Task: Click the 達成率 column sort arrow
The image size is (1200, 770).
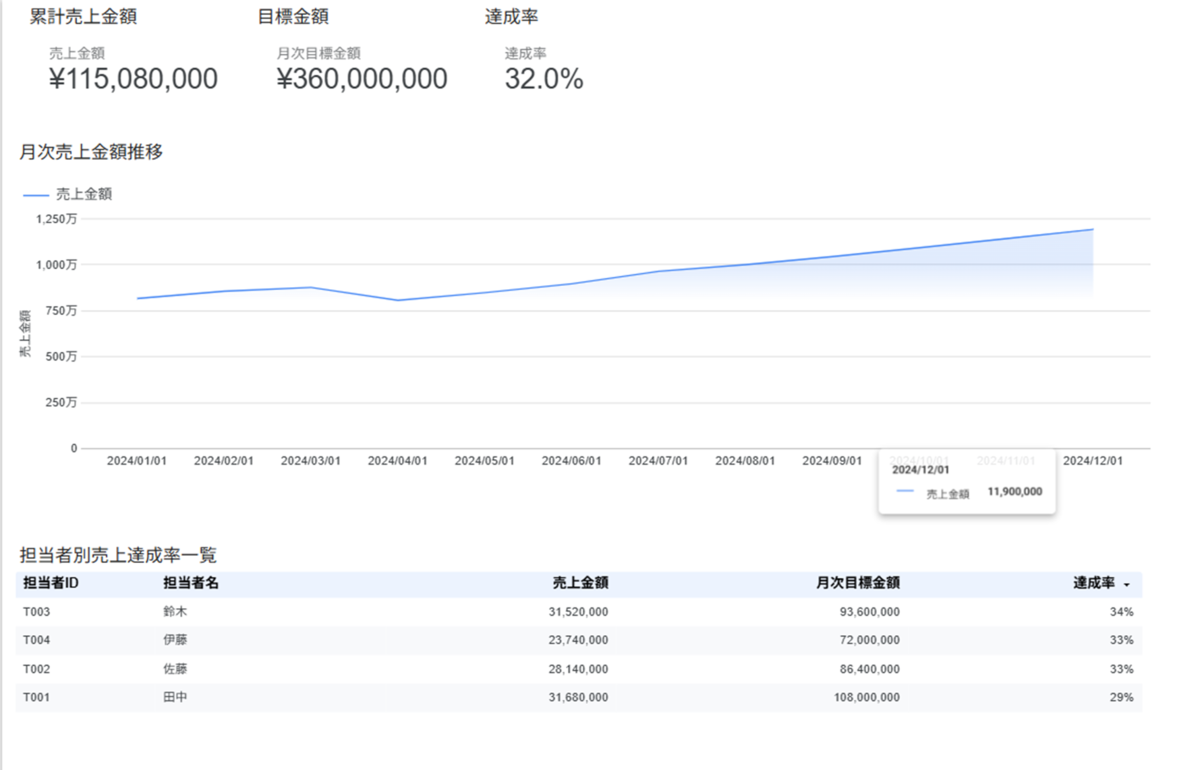Action: point(1127,585)
